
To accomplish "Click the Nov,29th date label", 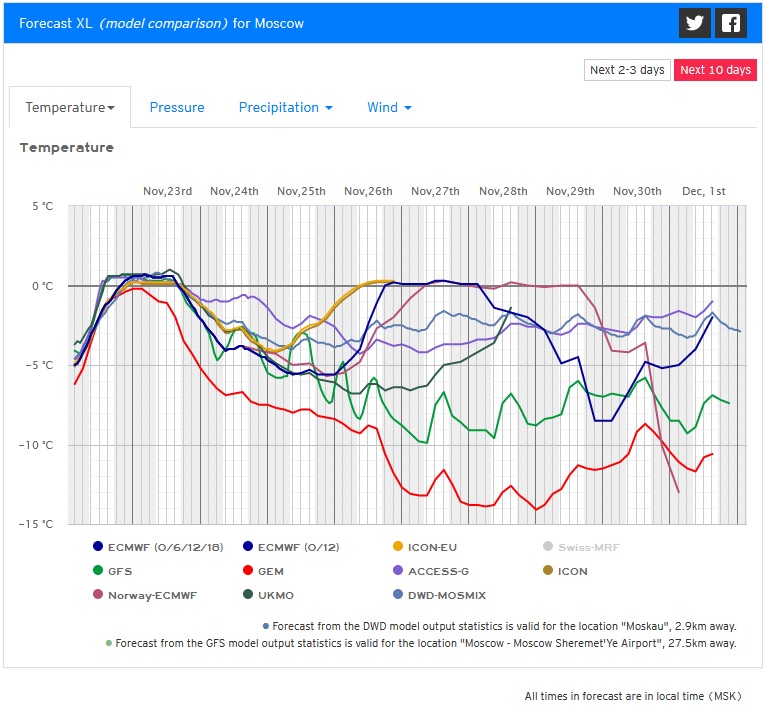I will [x=570, y=191].
